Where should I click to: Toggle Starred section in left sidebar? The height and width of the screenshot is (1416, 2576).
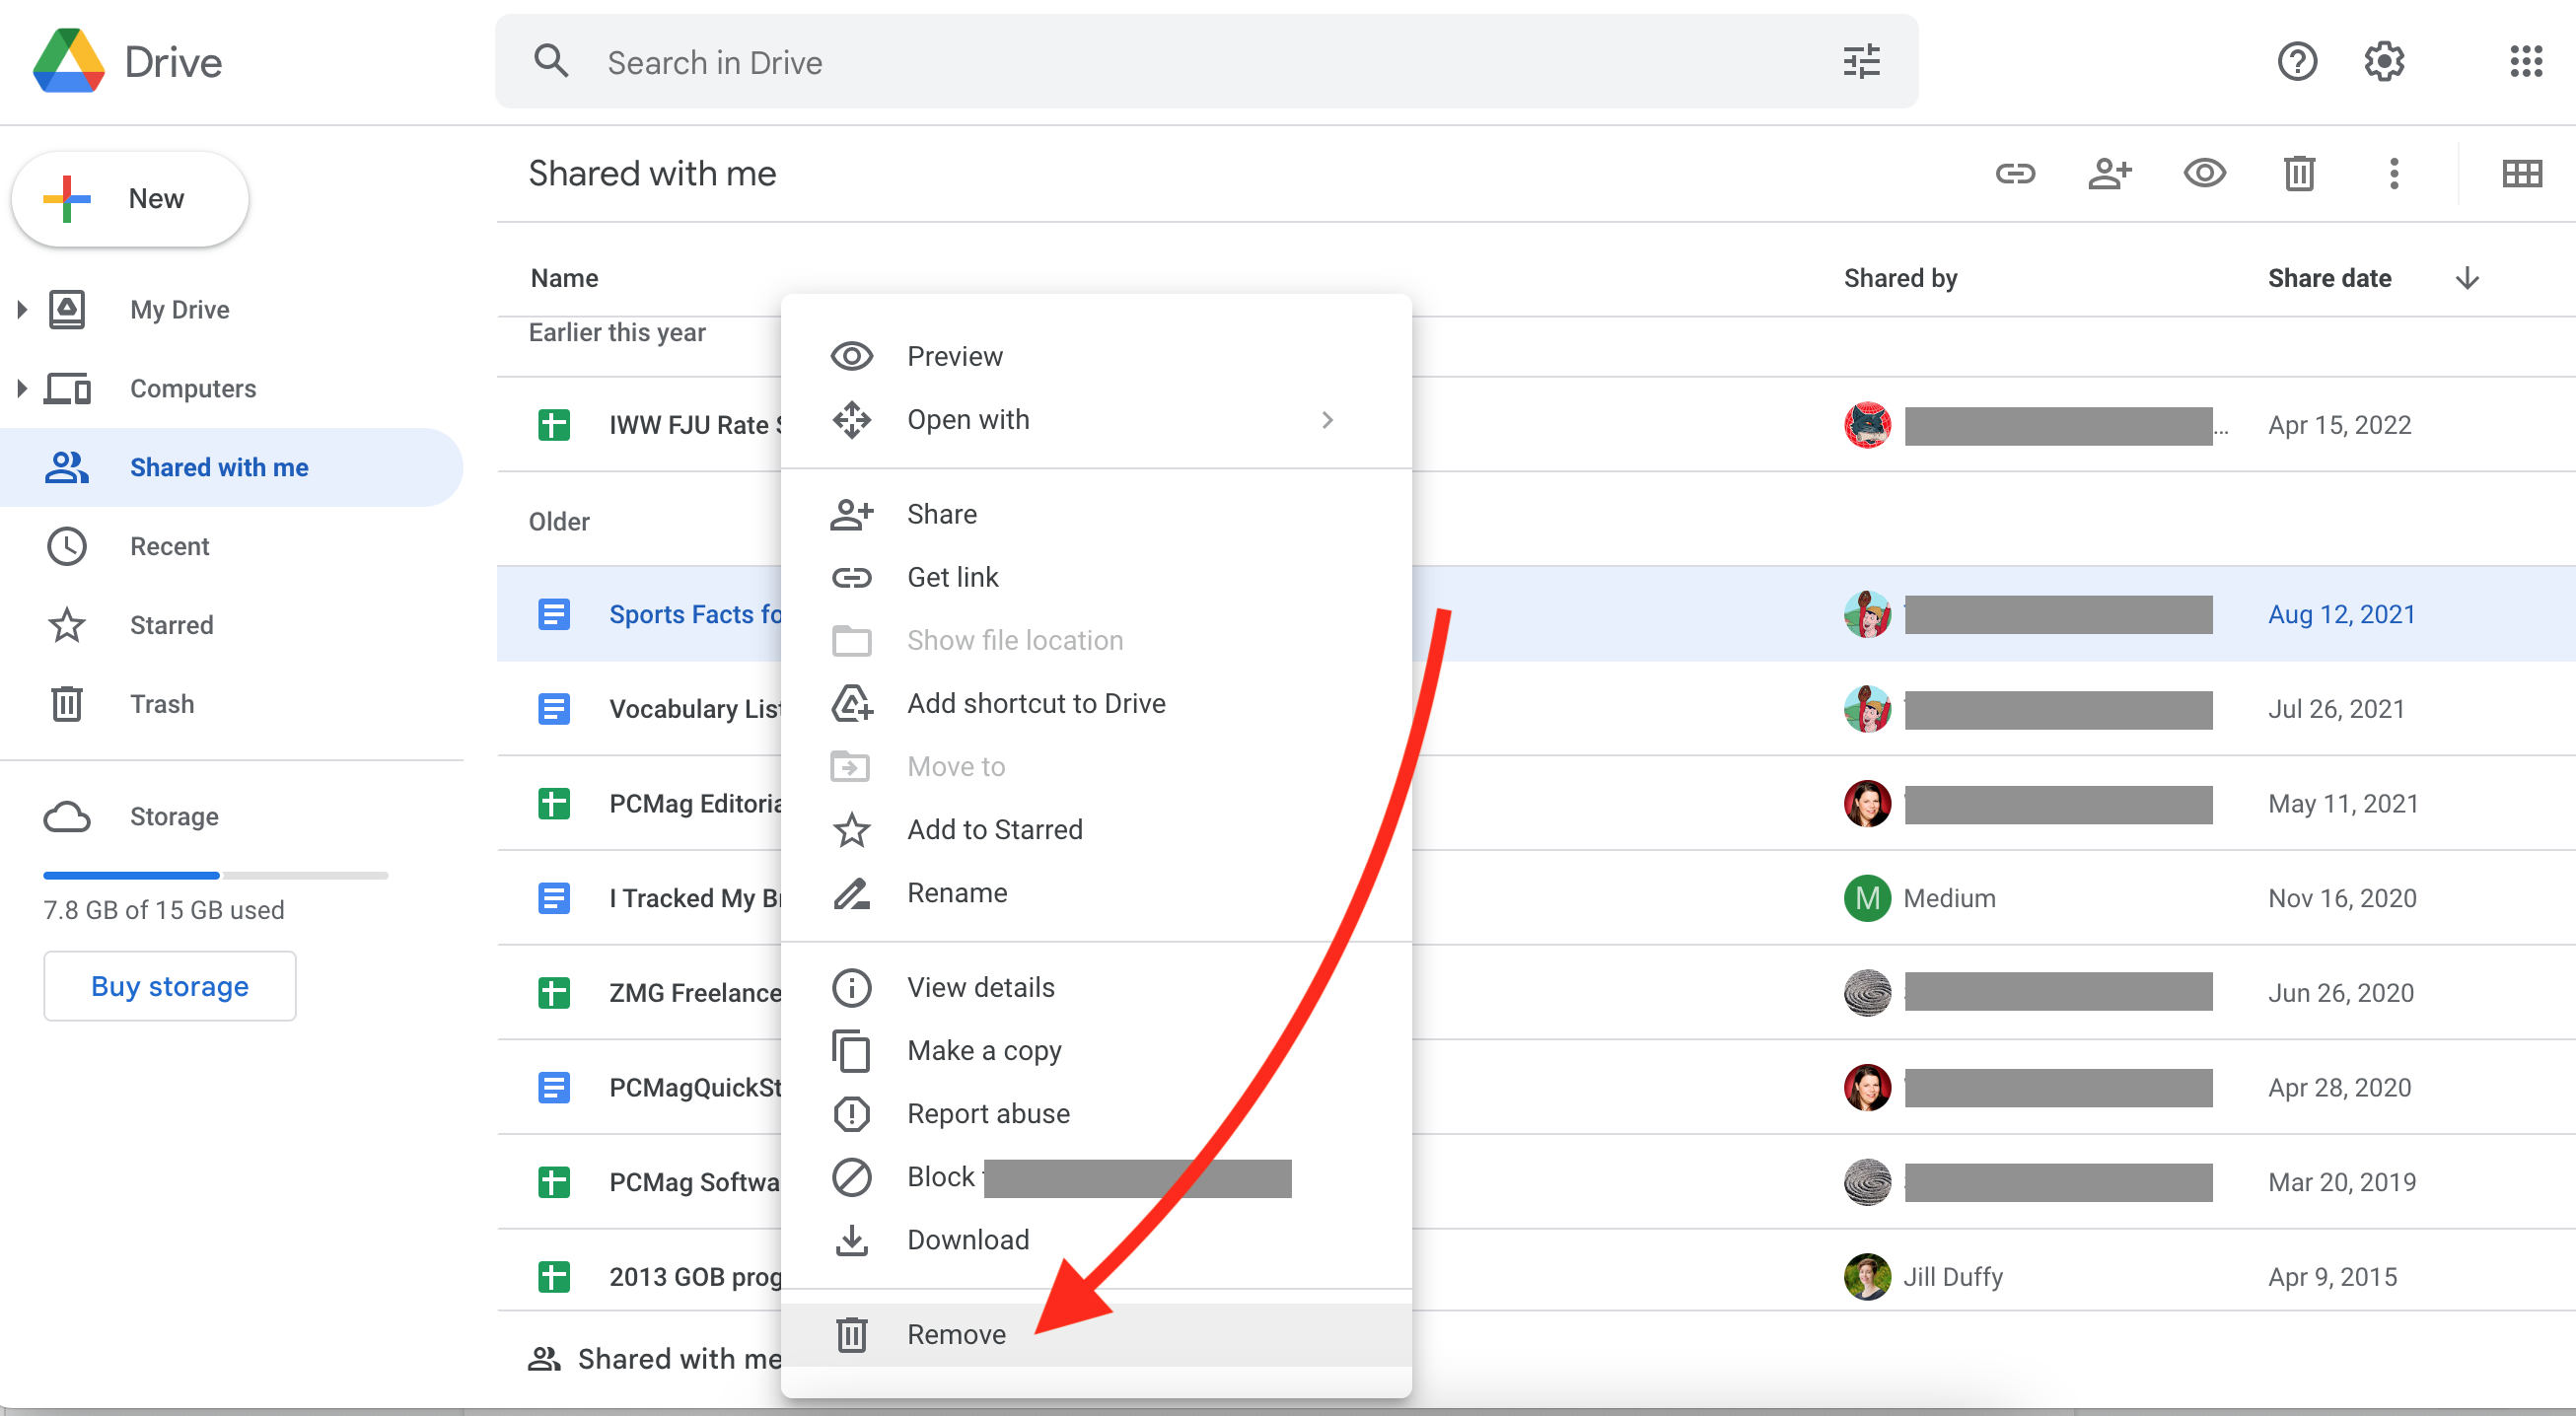[x=171, y=622]
